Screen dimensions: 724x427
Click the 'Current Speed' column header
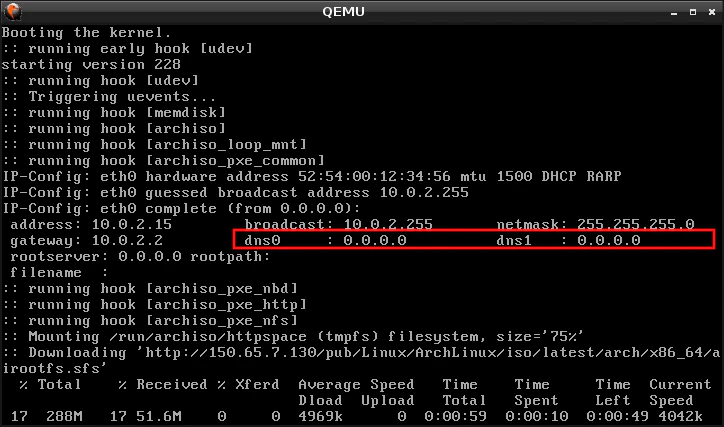(x=681, y=392)
